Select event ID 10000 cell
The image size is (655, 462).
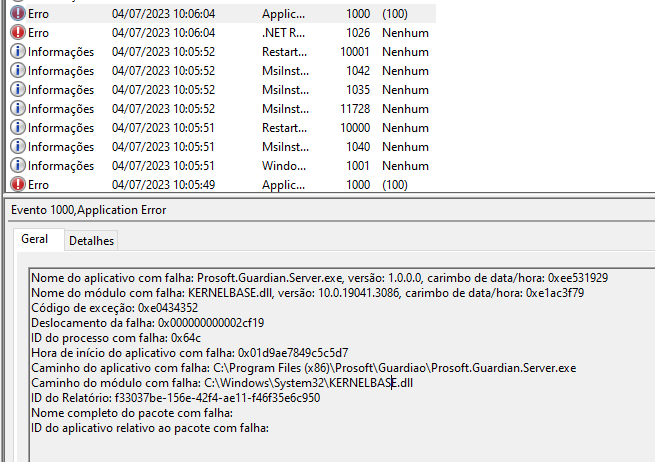coord(355,128)
